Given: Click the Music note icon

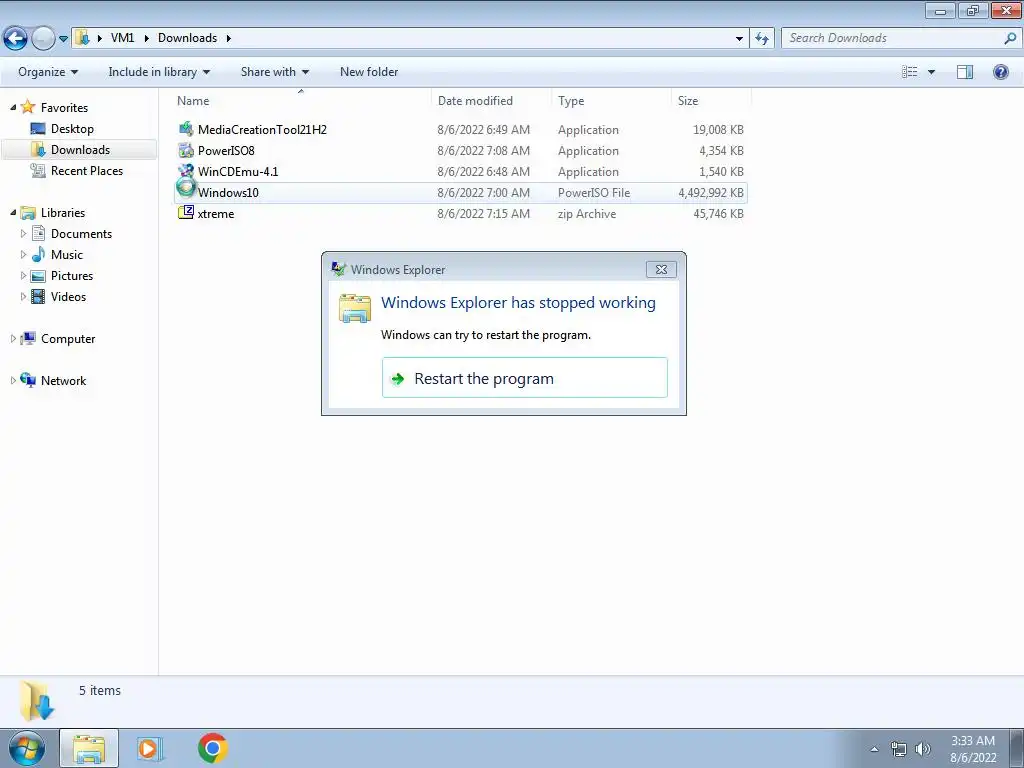Looking at the screenshot, I should pos(39,254).
